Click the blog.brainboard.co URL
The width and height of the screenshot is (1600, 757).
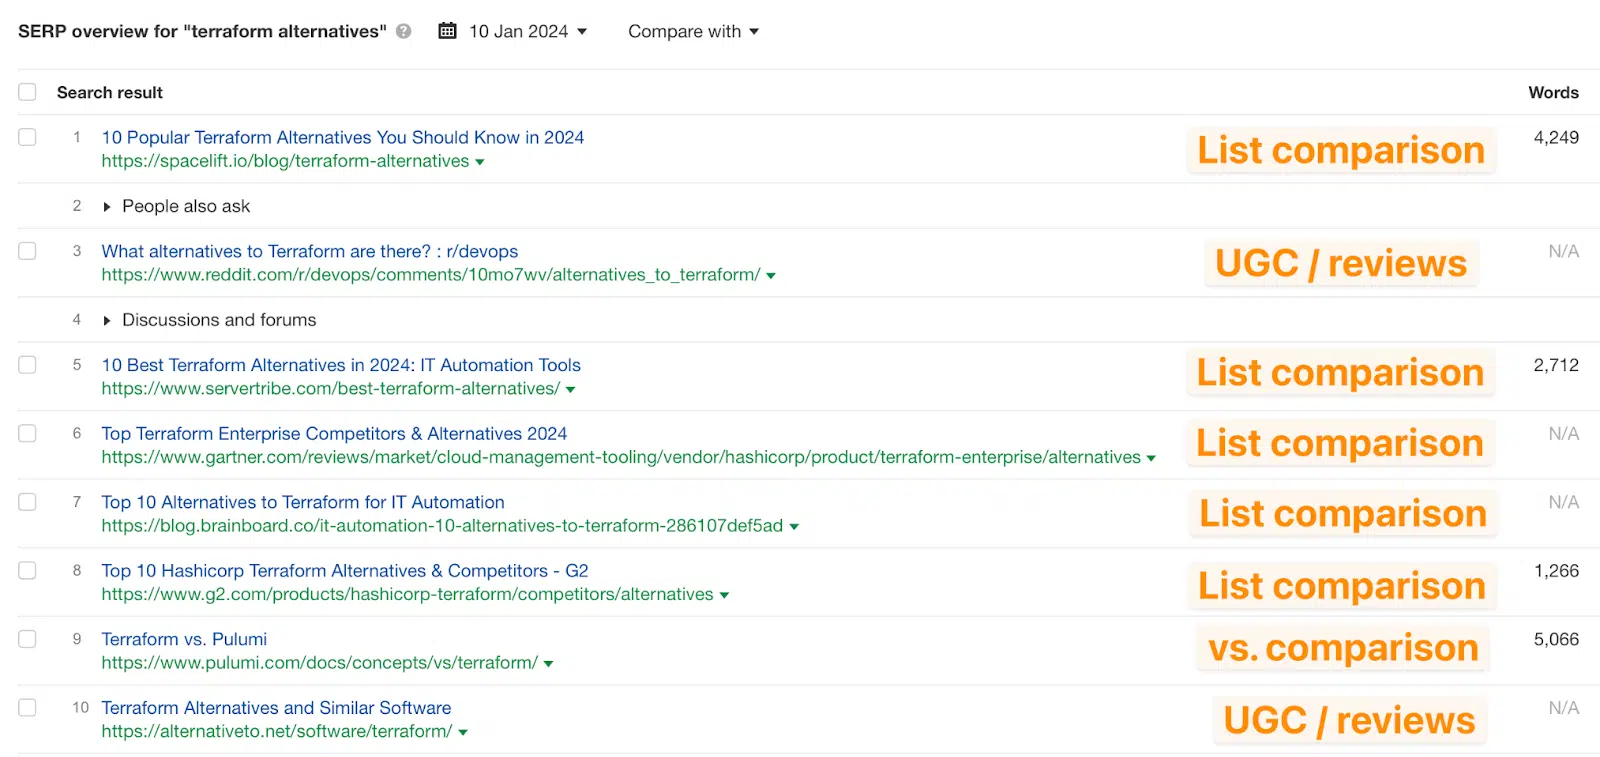coord(442,526)
